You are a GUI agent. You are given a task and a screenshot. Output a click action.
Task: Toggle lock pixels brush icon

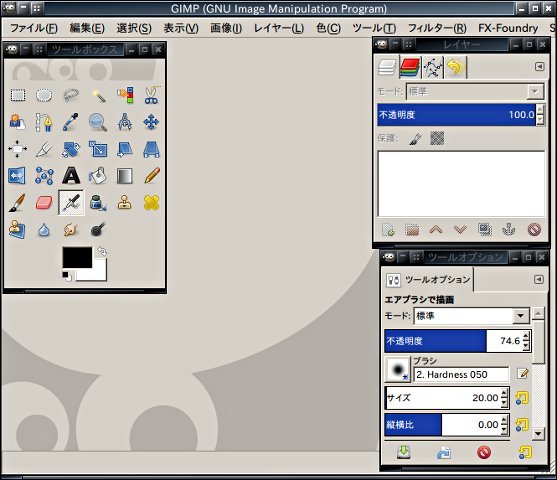tap(415, 139)
